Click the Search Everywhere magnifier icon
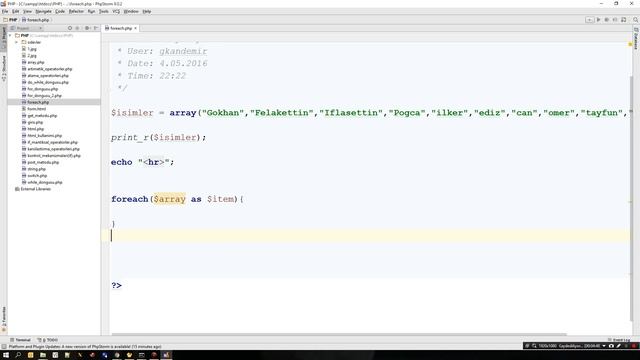The height and width of the screenshot is (360, 640). [636, 20]
